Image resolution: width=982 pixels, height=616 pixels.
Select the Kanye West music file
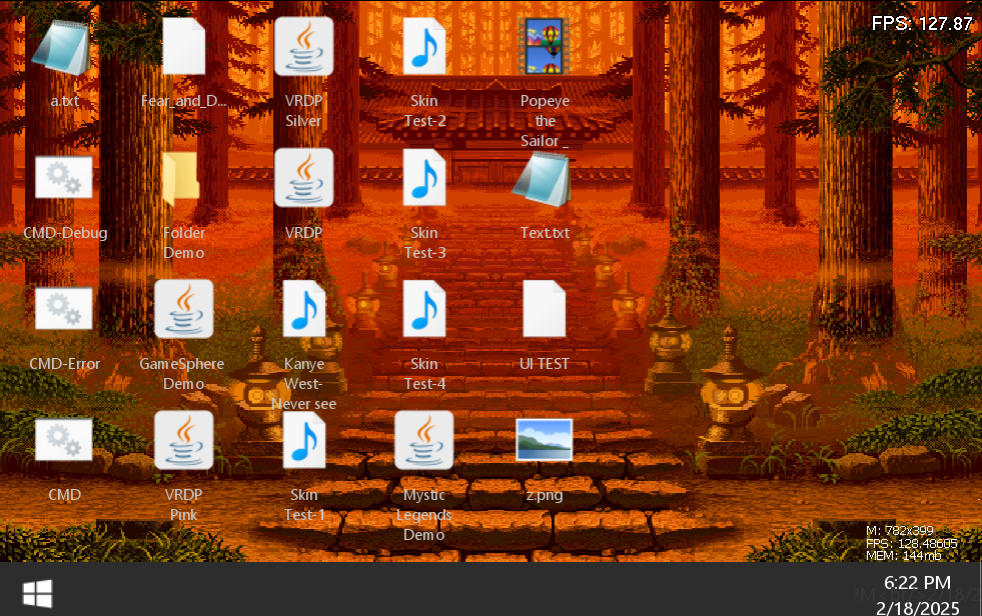coord(304,309)
